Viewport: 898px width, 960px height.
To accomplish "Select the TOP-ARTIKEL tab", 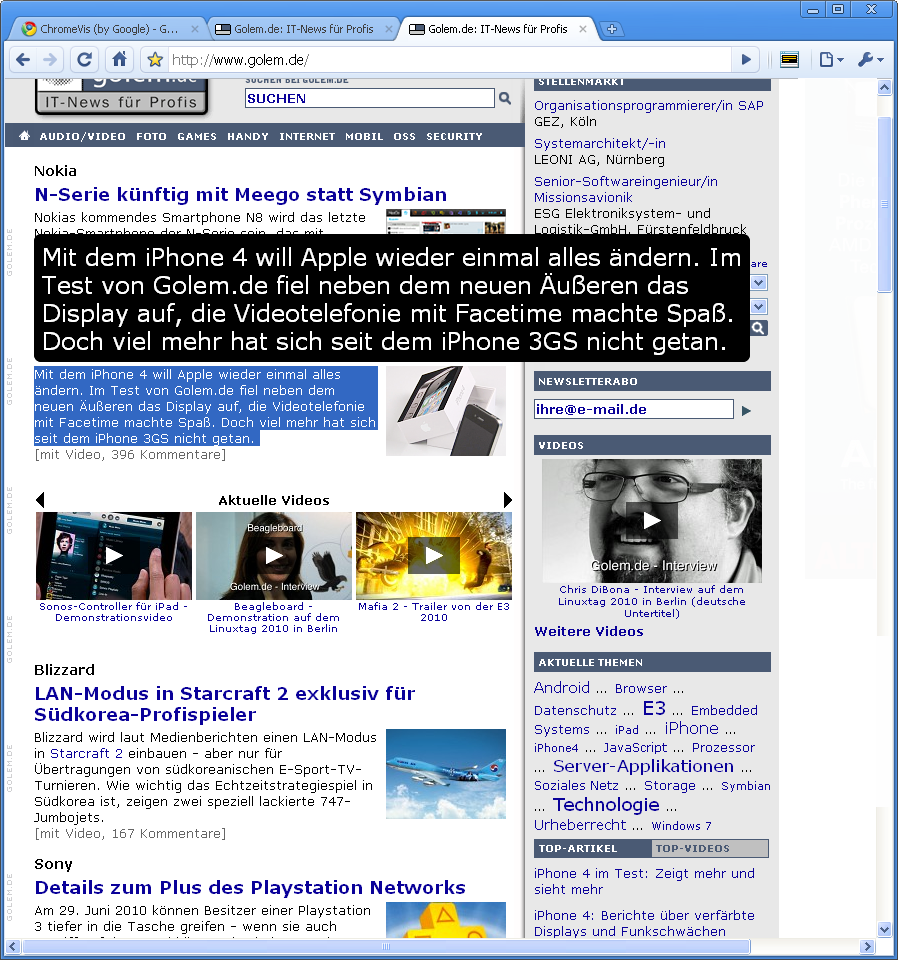I will (x=593, y=849).
